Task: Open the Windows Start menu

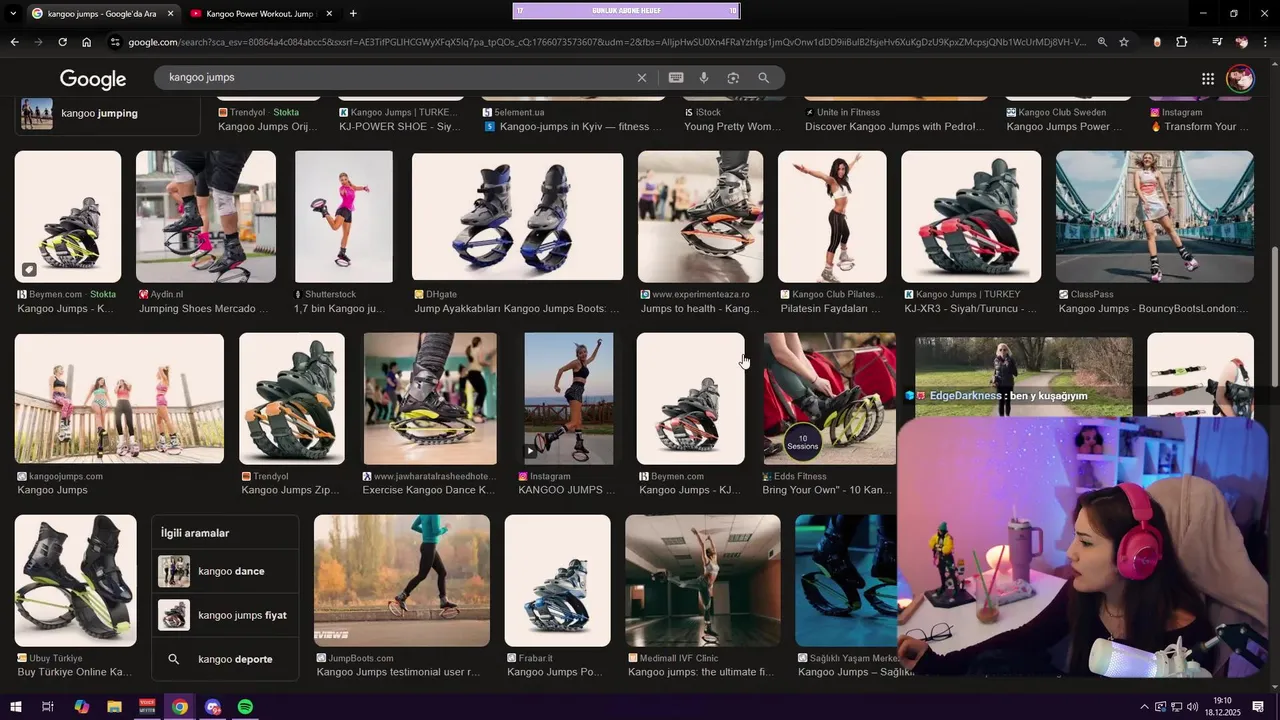Action: (x=15, y=707)
